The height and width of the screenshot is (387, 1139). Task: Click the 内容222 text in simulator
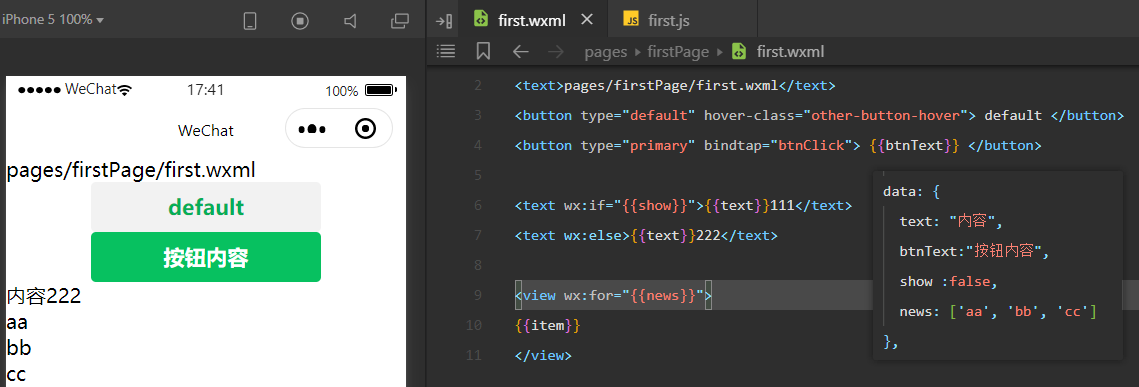tap(44, 296)
